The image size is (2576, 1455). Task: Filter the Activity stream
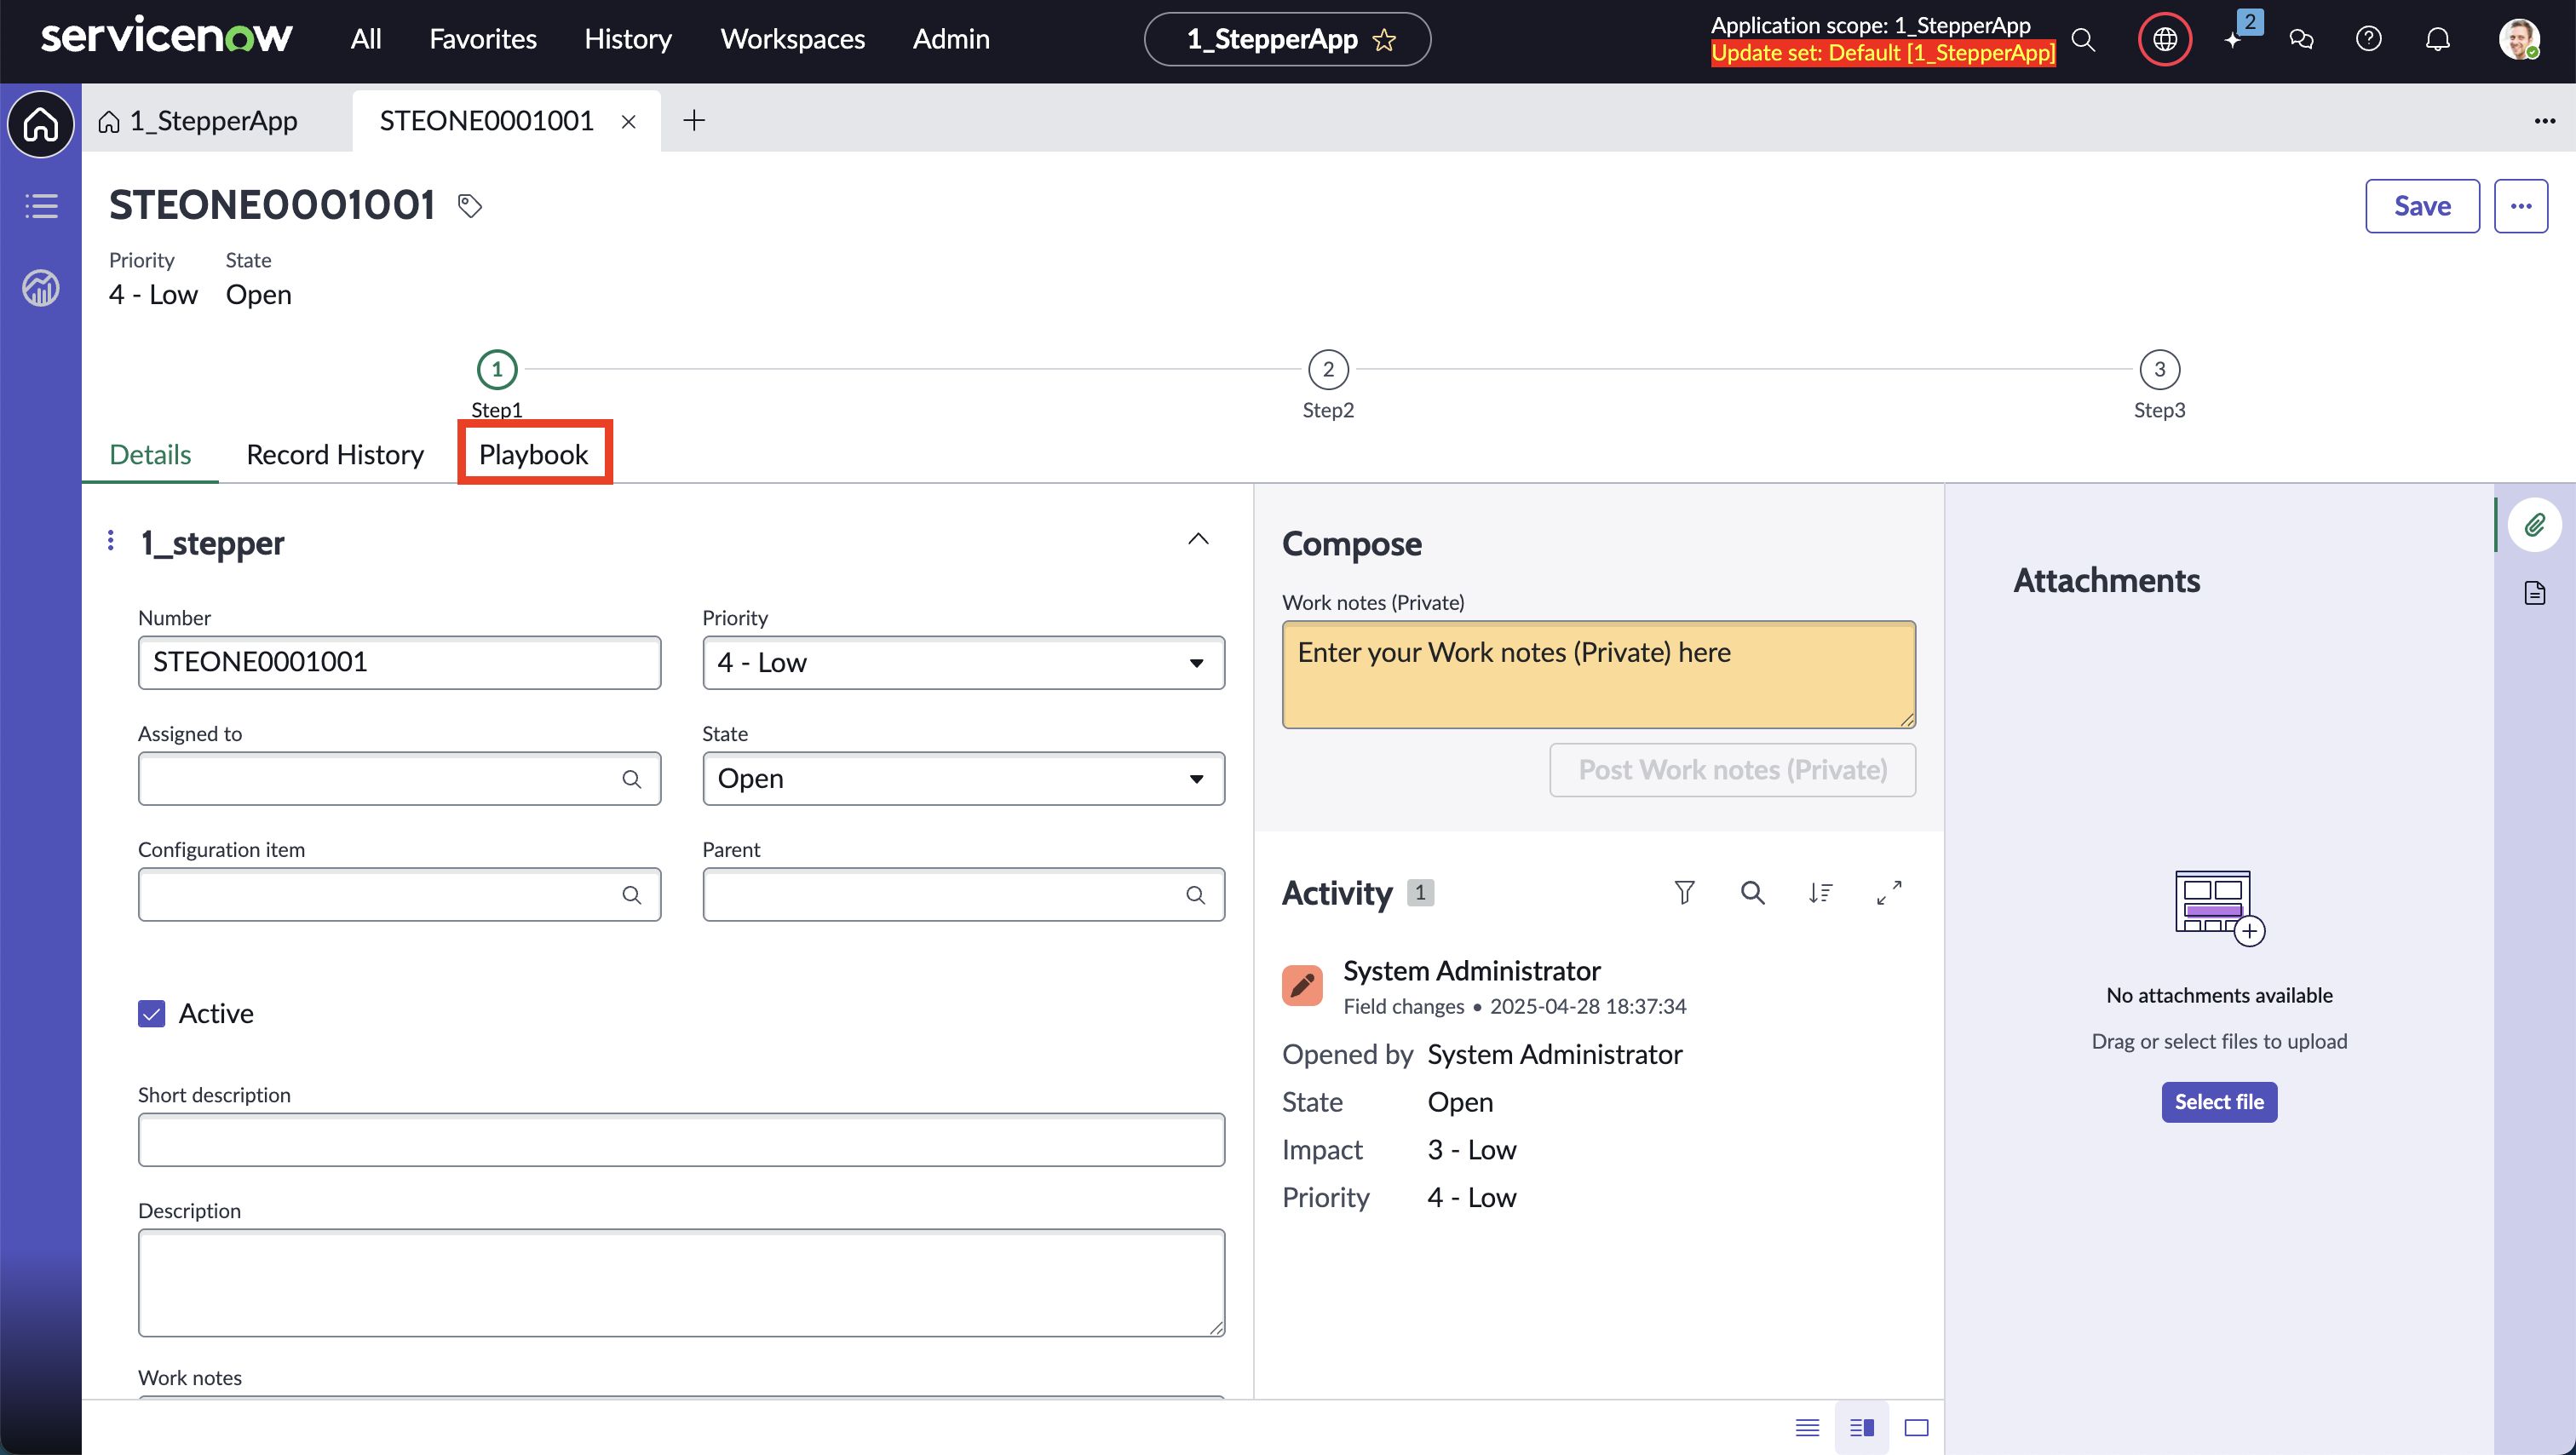tap(1685, 892)
